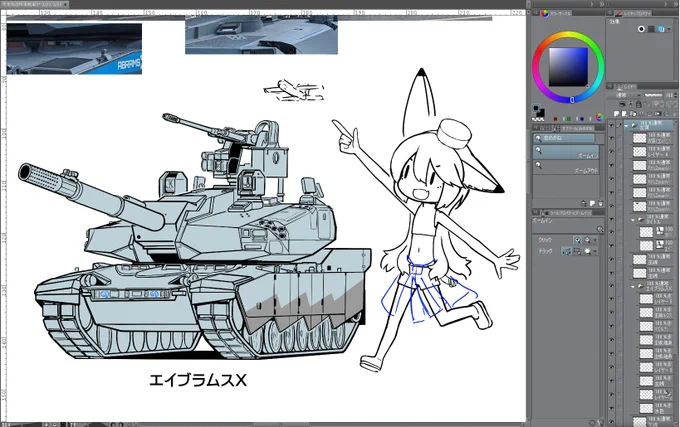Create a new raster layer in Layer panel
This screenshot has height=427, width=680.
point(616,114)
